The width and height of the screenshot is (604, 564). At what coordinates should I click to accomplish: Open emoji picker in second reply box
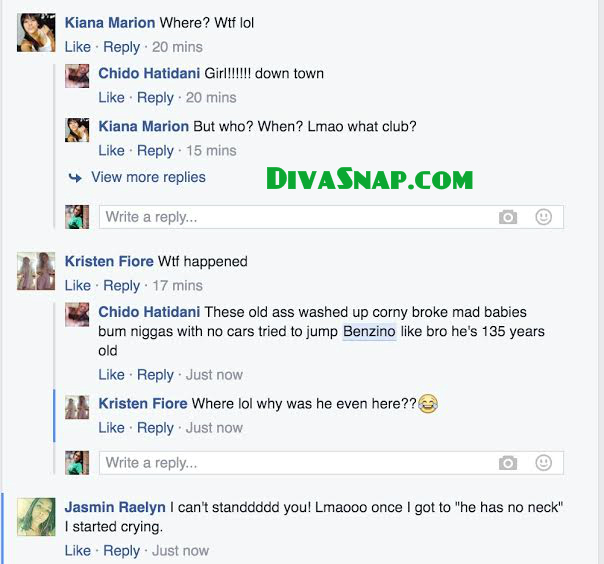544,463
